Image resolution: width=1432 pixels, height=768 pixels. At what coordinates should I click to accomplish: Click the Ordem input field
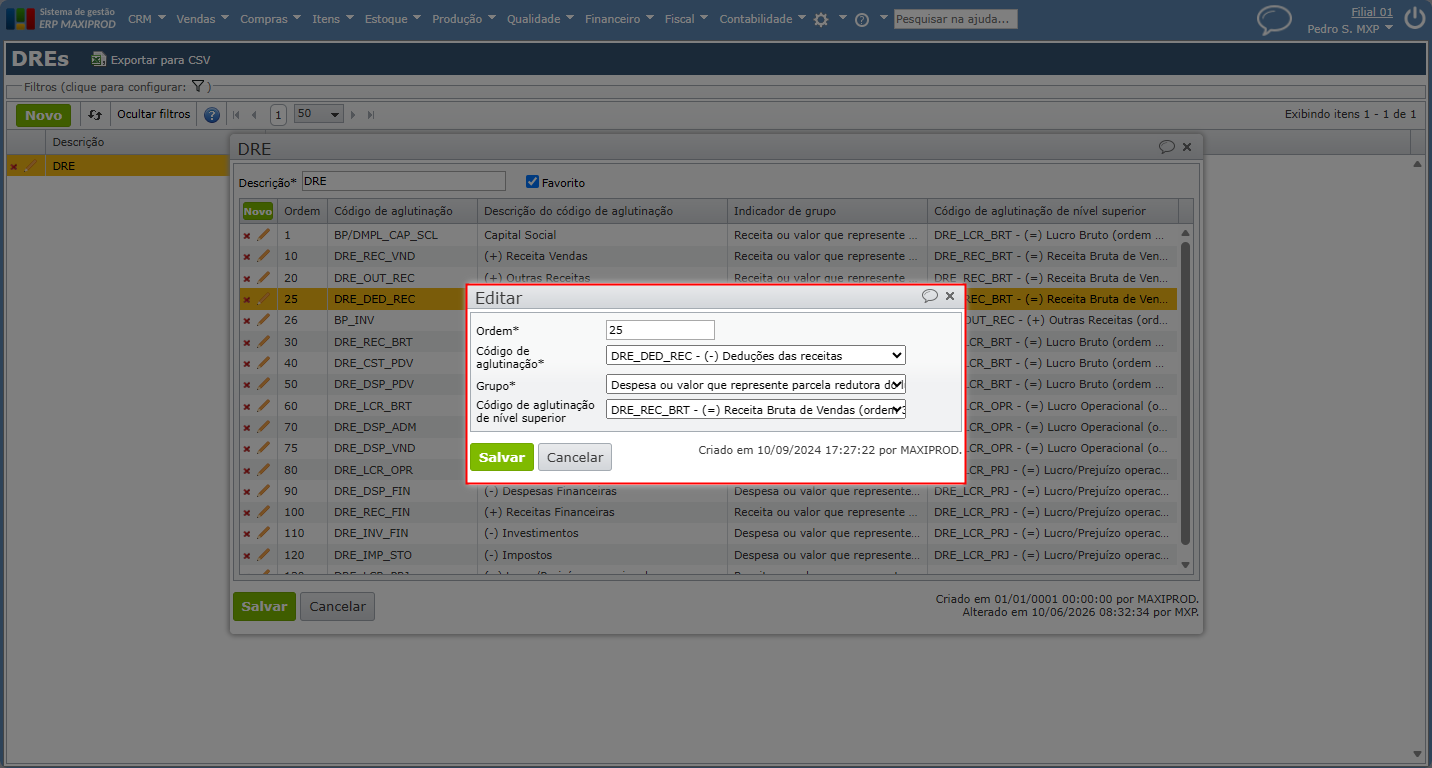point(660,330)
